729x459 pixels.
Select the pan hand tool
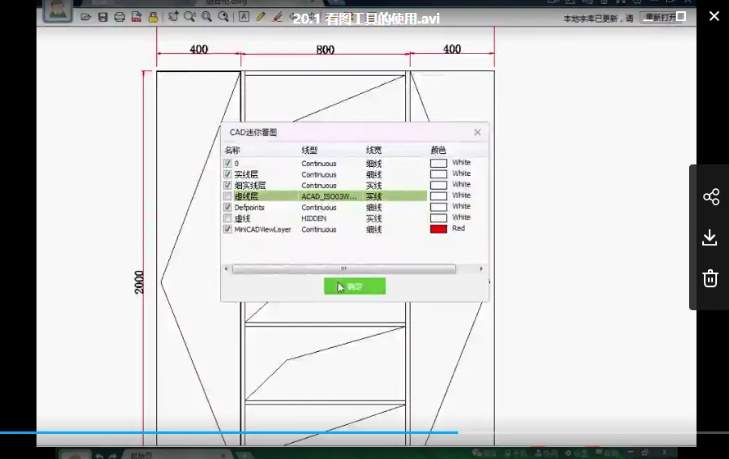coord(173,17)
